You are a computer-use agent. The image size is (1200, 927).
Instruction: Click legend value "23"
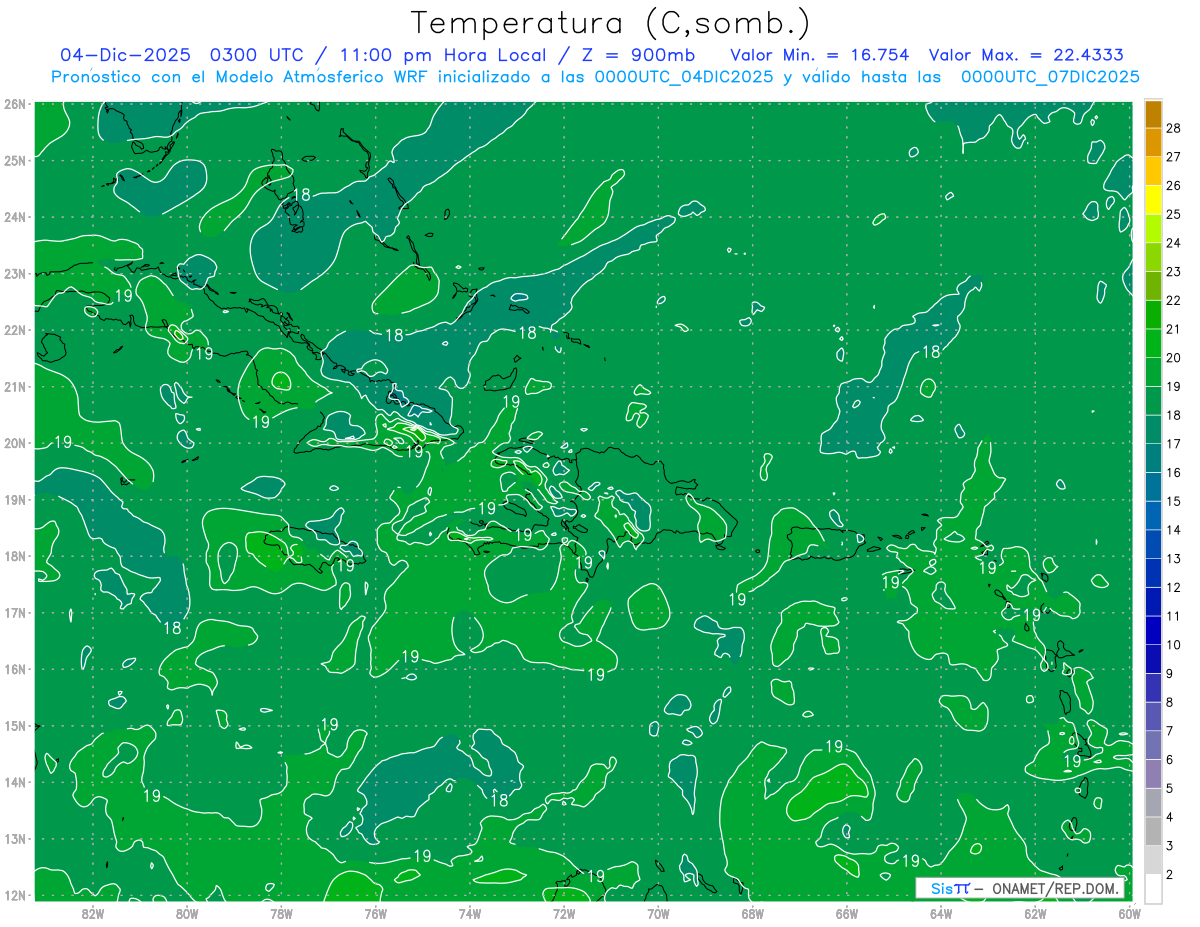point(1174,272)
